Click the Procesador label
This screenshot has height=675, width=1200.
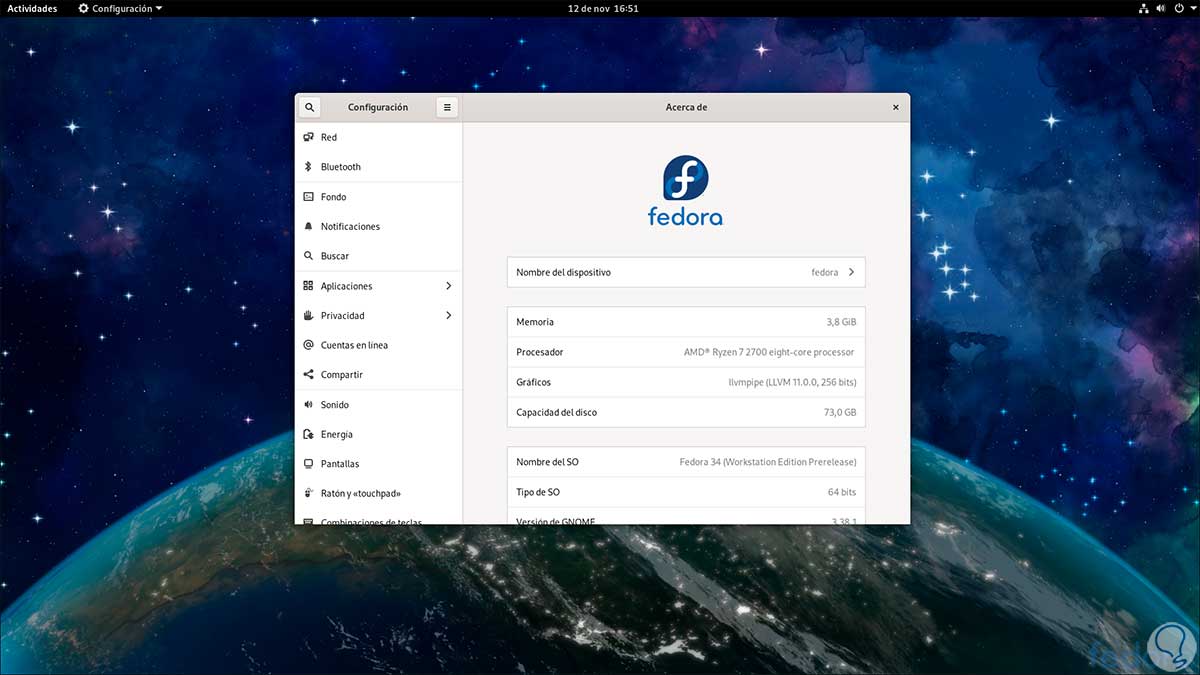(x=540, y=352)
